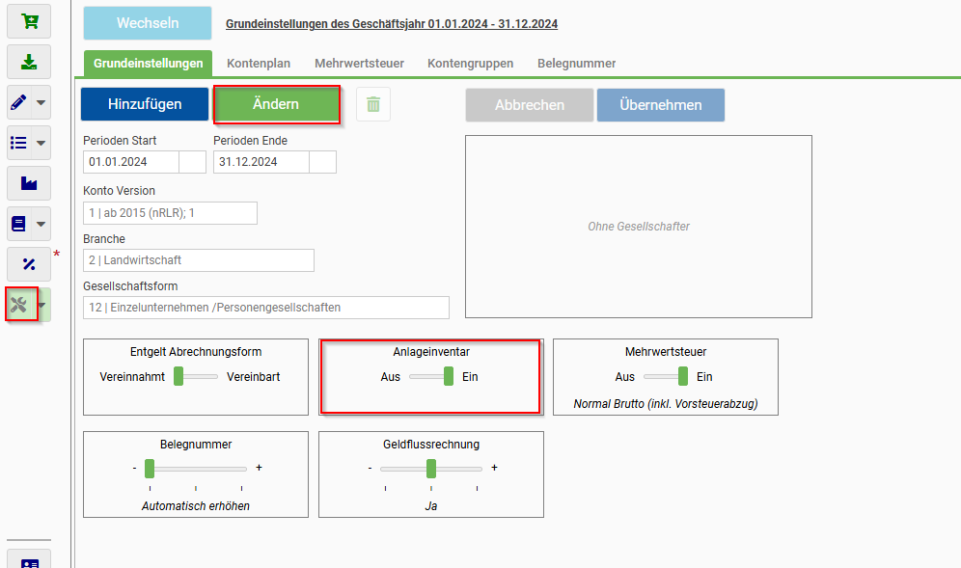Click the Belegnummer slider plus sign
The width and height of the screenshot is (961, 568).
pos(259,468)
